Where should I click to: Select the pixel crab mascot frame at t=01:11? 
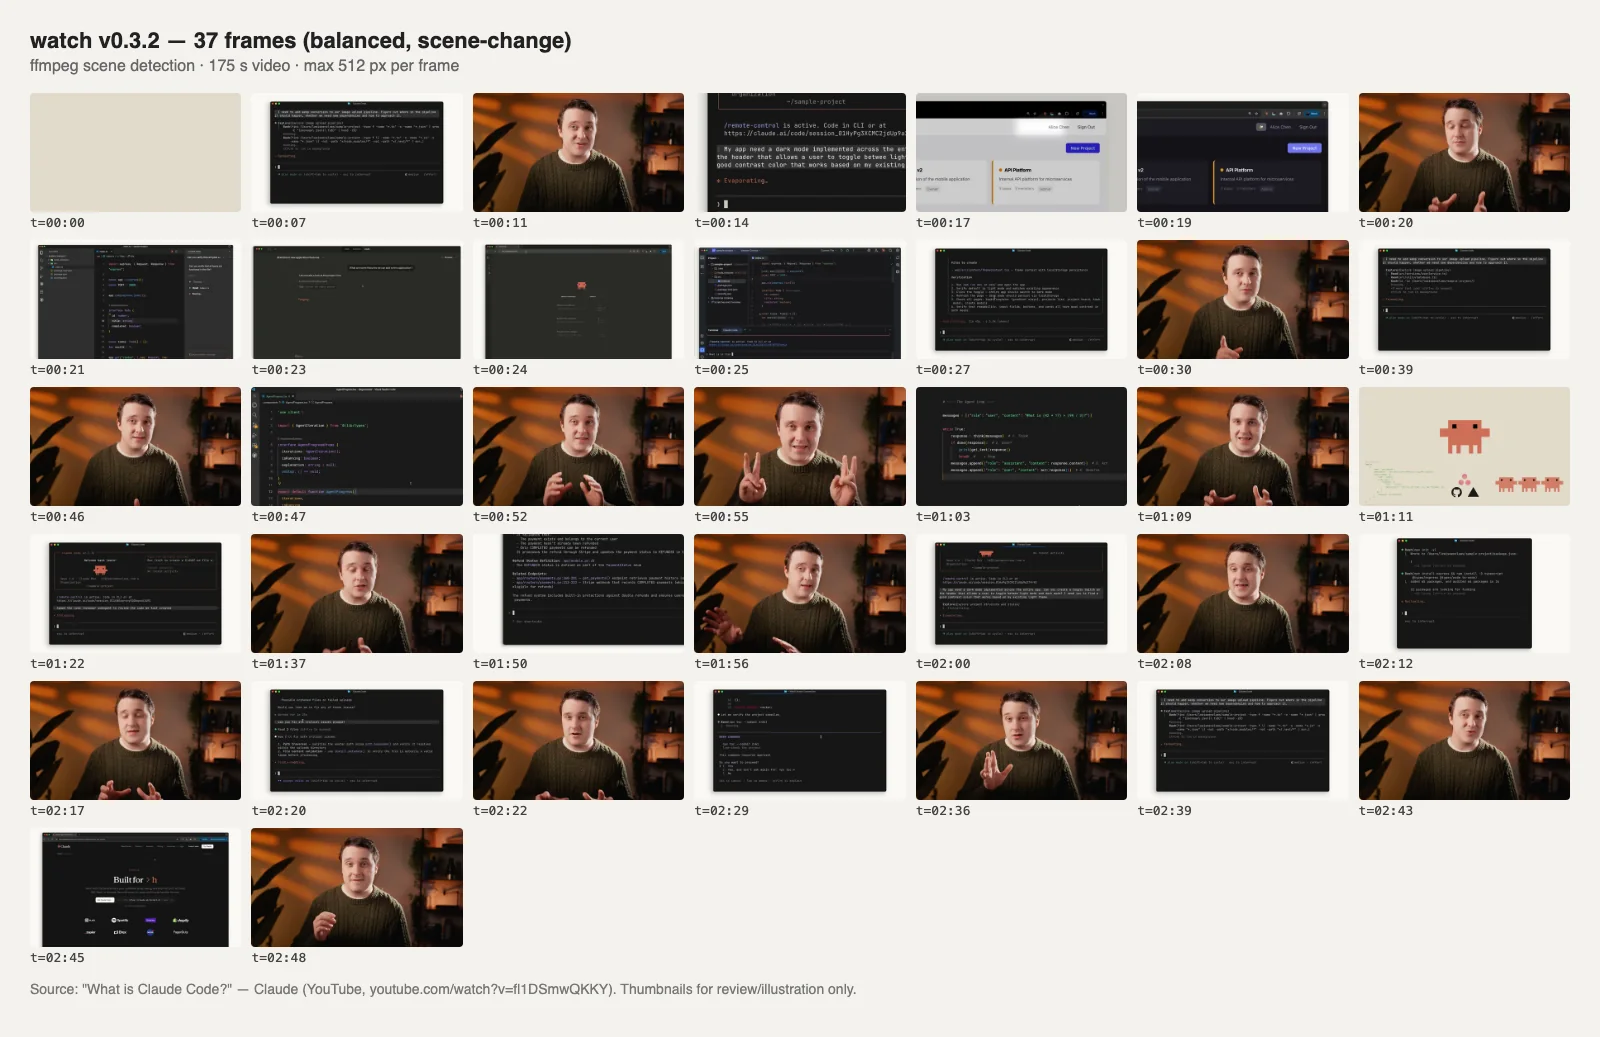click(x=1464, y=446)
